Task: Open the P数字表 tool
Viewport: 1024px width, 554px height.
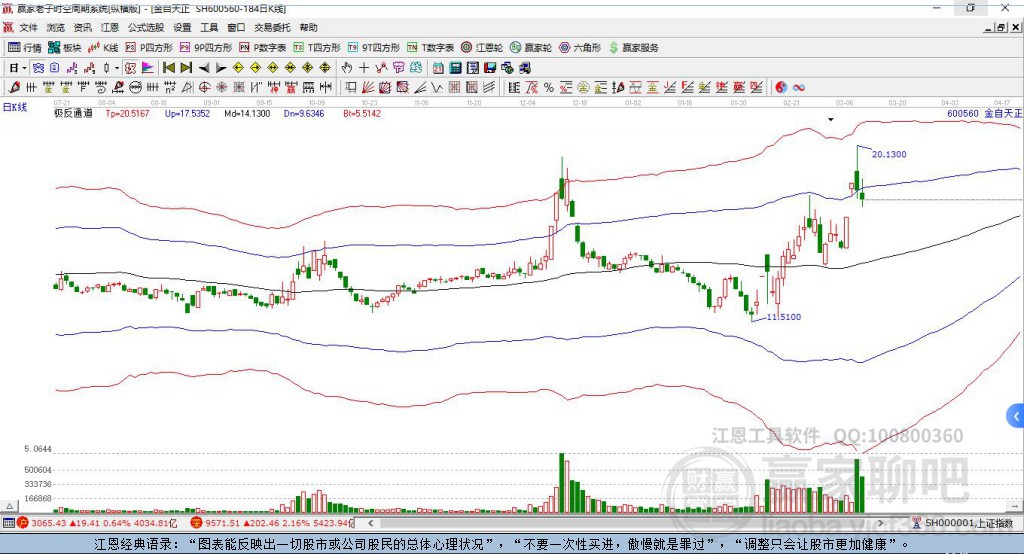Action: click(263, 48)
